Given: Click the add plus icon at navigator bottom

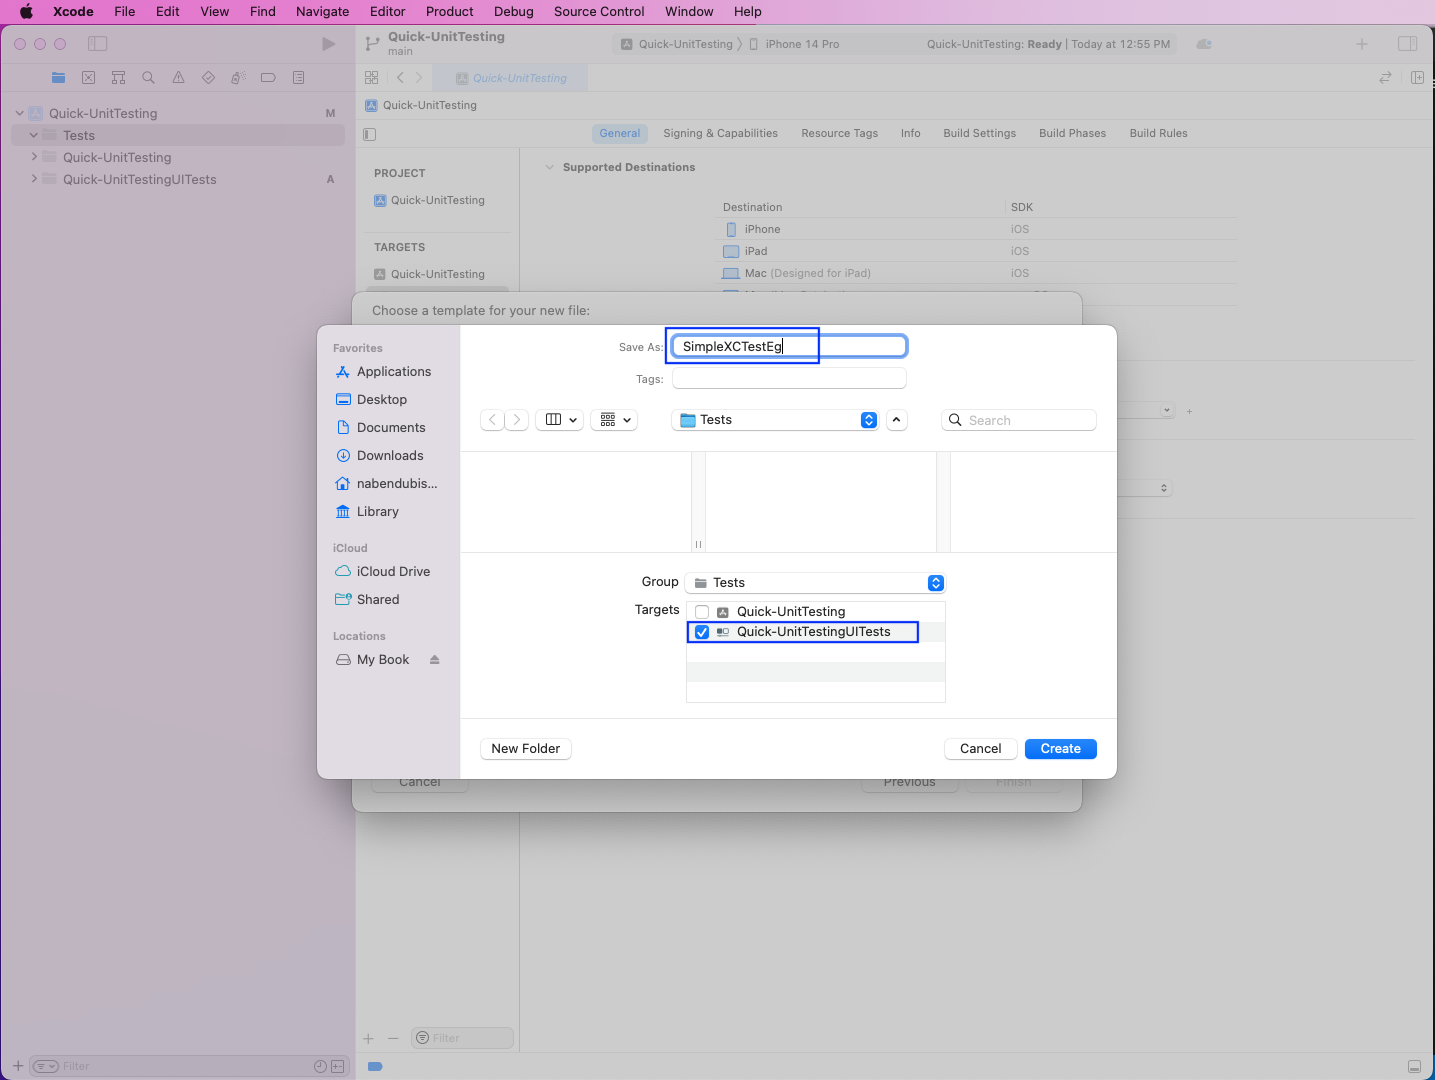Looking at the screenshot, I should 18,1066.
